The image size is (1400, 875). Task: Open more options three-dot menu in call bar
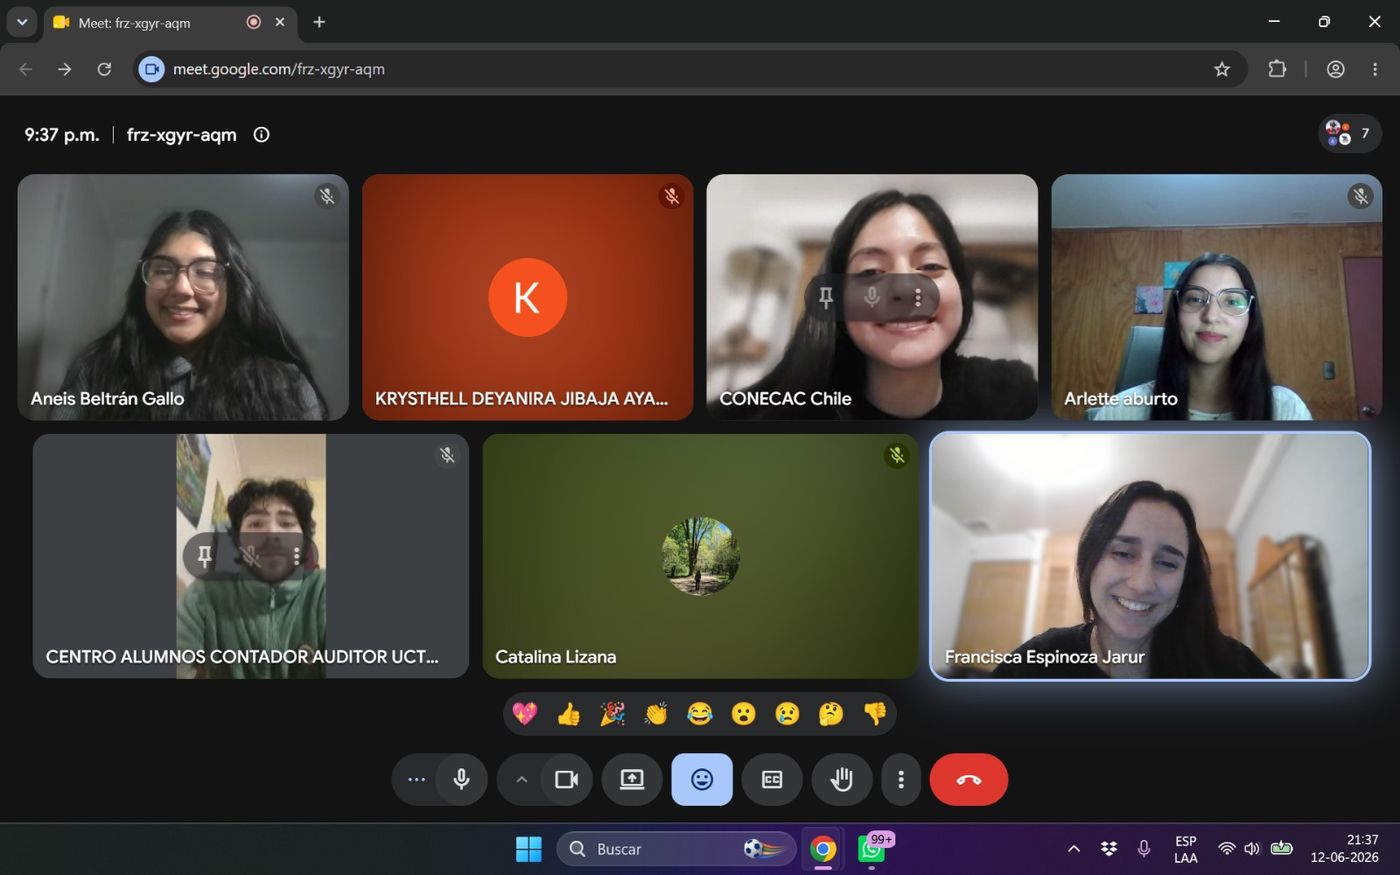point(901,780)
